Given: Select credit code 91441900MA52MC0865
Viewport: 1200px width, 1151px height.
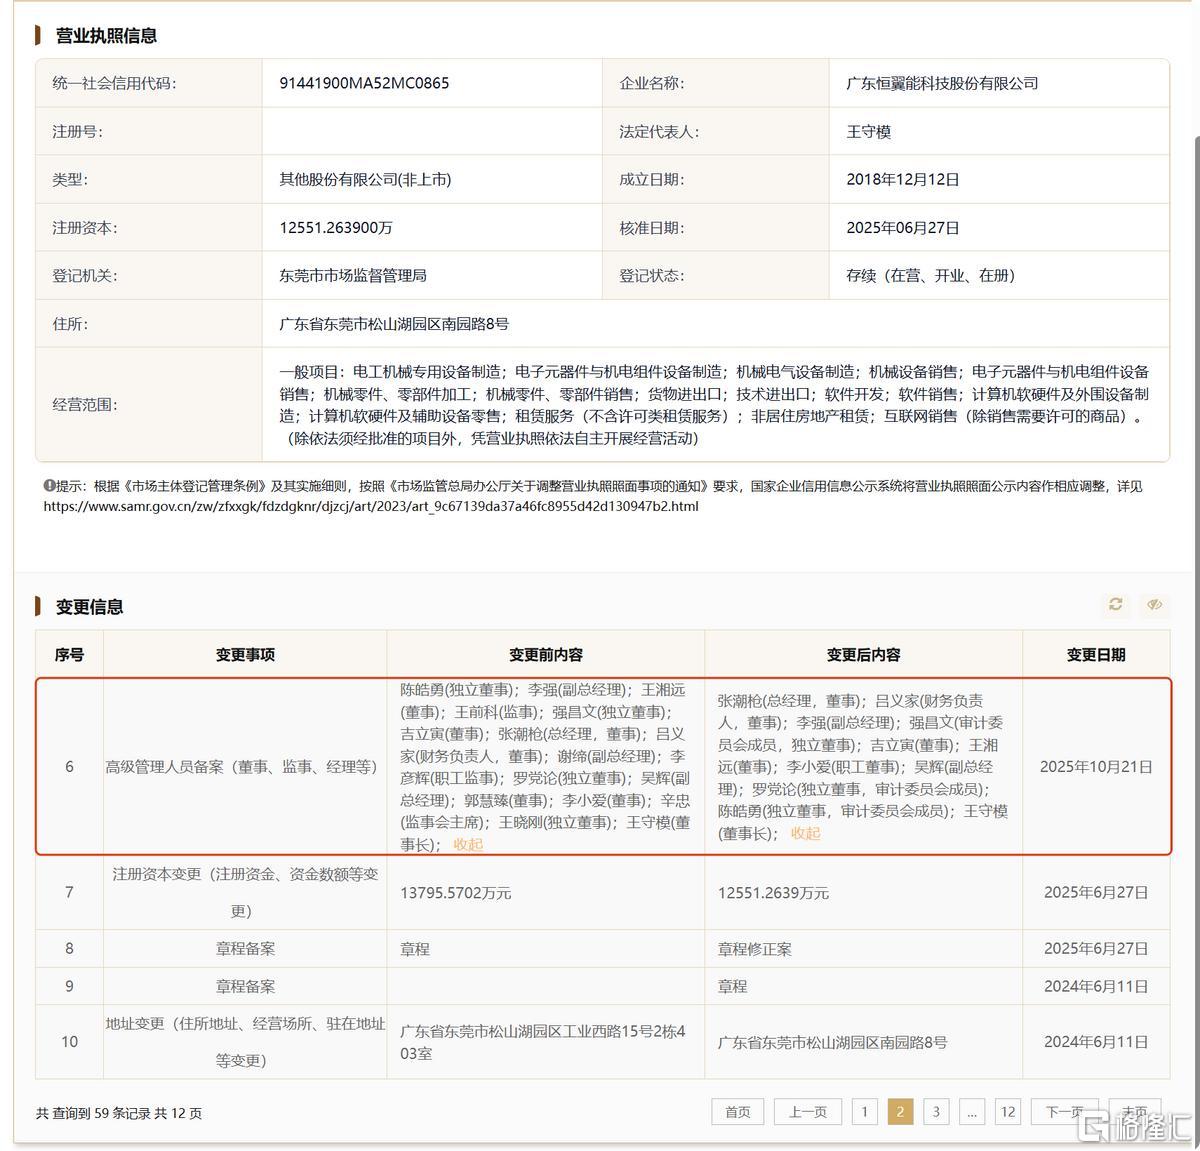Looking at the screenshot, I should (x=364, y=83).
